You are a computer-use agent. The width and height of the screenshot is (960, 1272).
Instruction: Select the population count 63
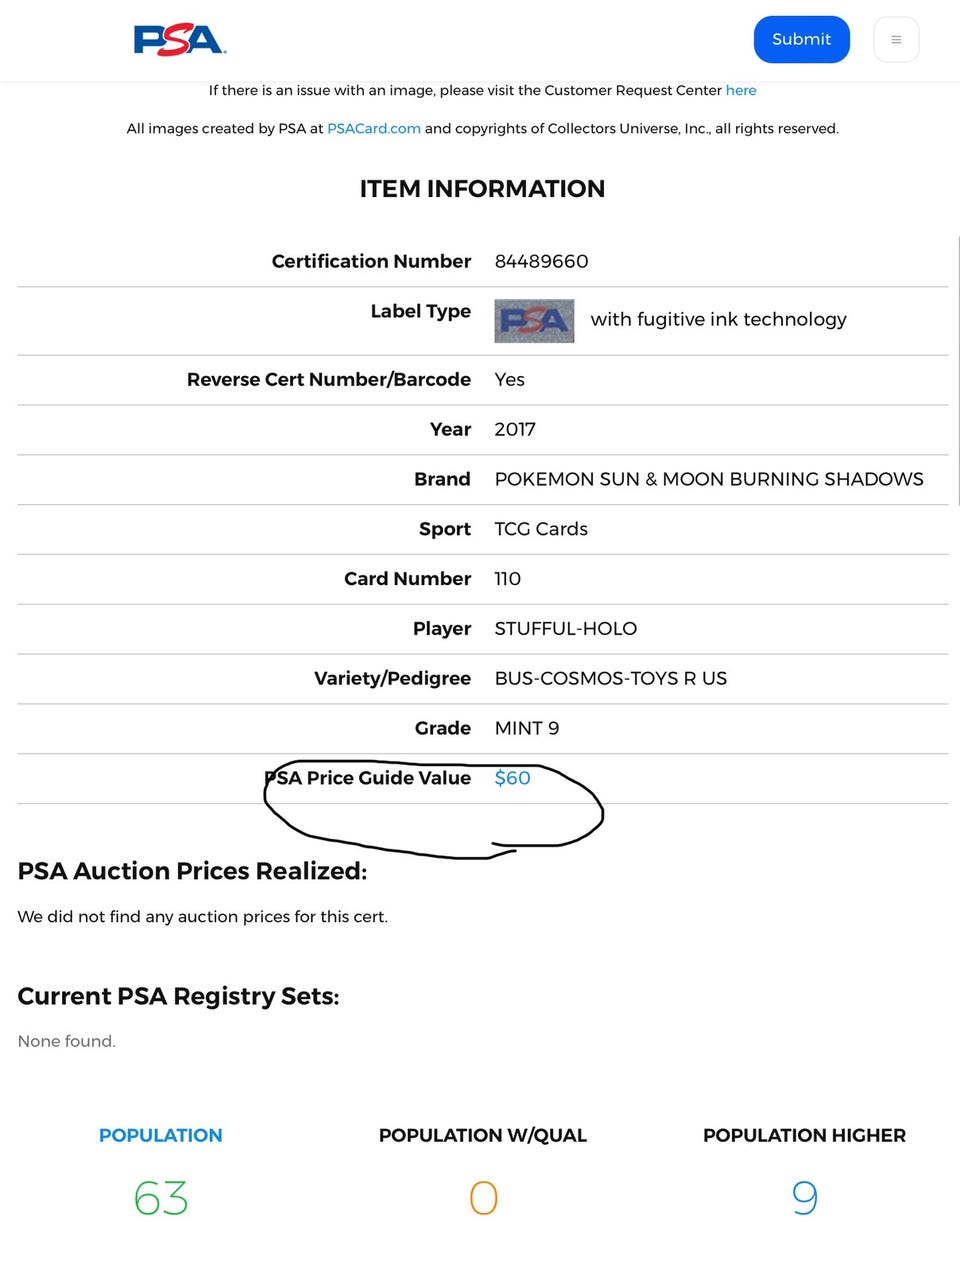[160, 1198]
